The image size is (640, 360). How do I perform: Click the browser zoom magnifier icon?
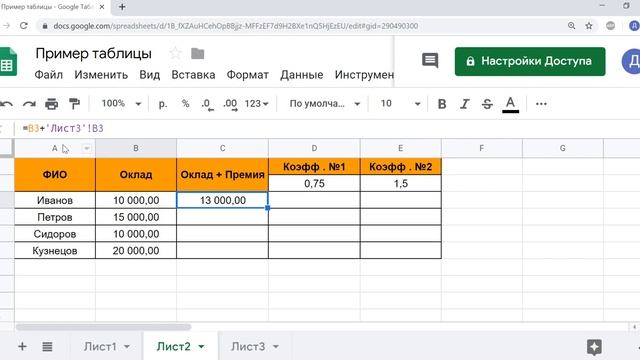[x=571, y=26]
